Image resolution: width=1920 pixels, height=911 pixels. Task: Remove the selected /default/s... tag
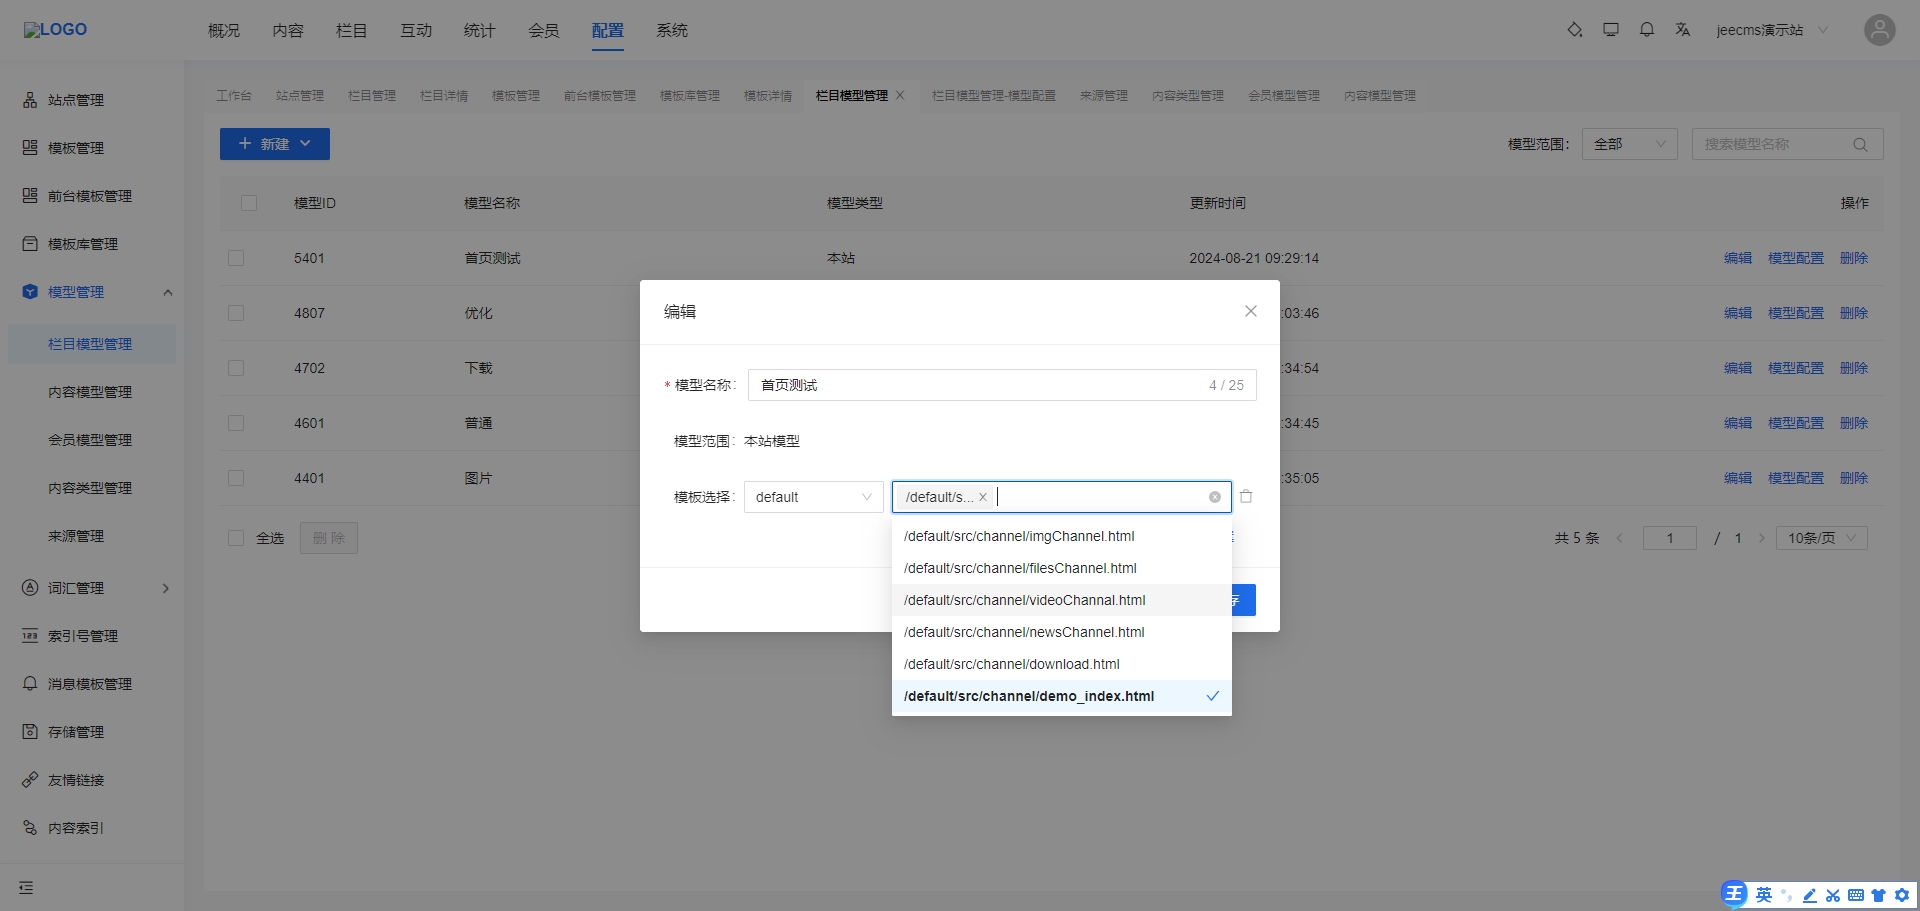pyautogui.click(x=983, y=497)
